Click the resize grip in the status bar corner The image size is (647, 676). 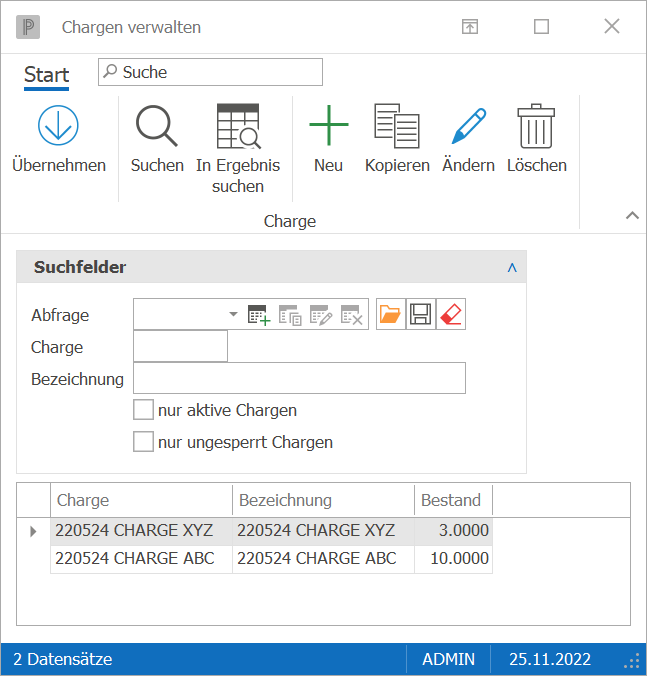632,660
